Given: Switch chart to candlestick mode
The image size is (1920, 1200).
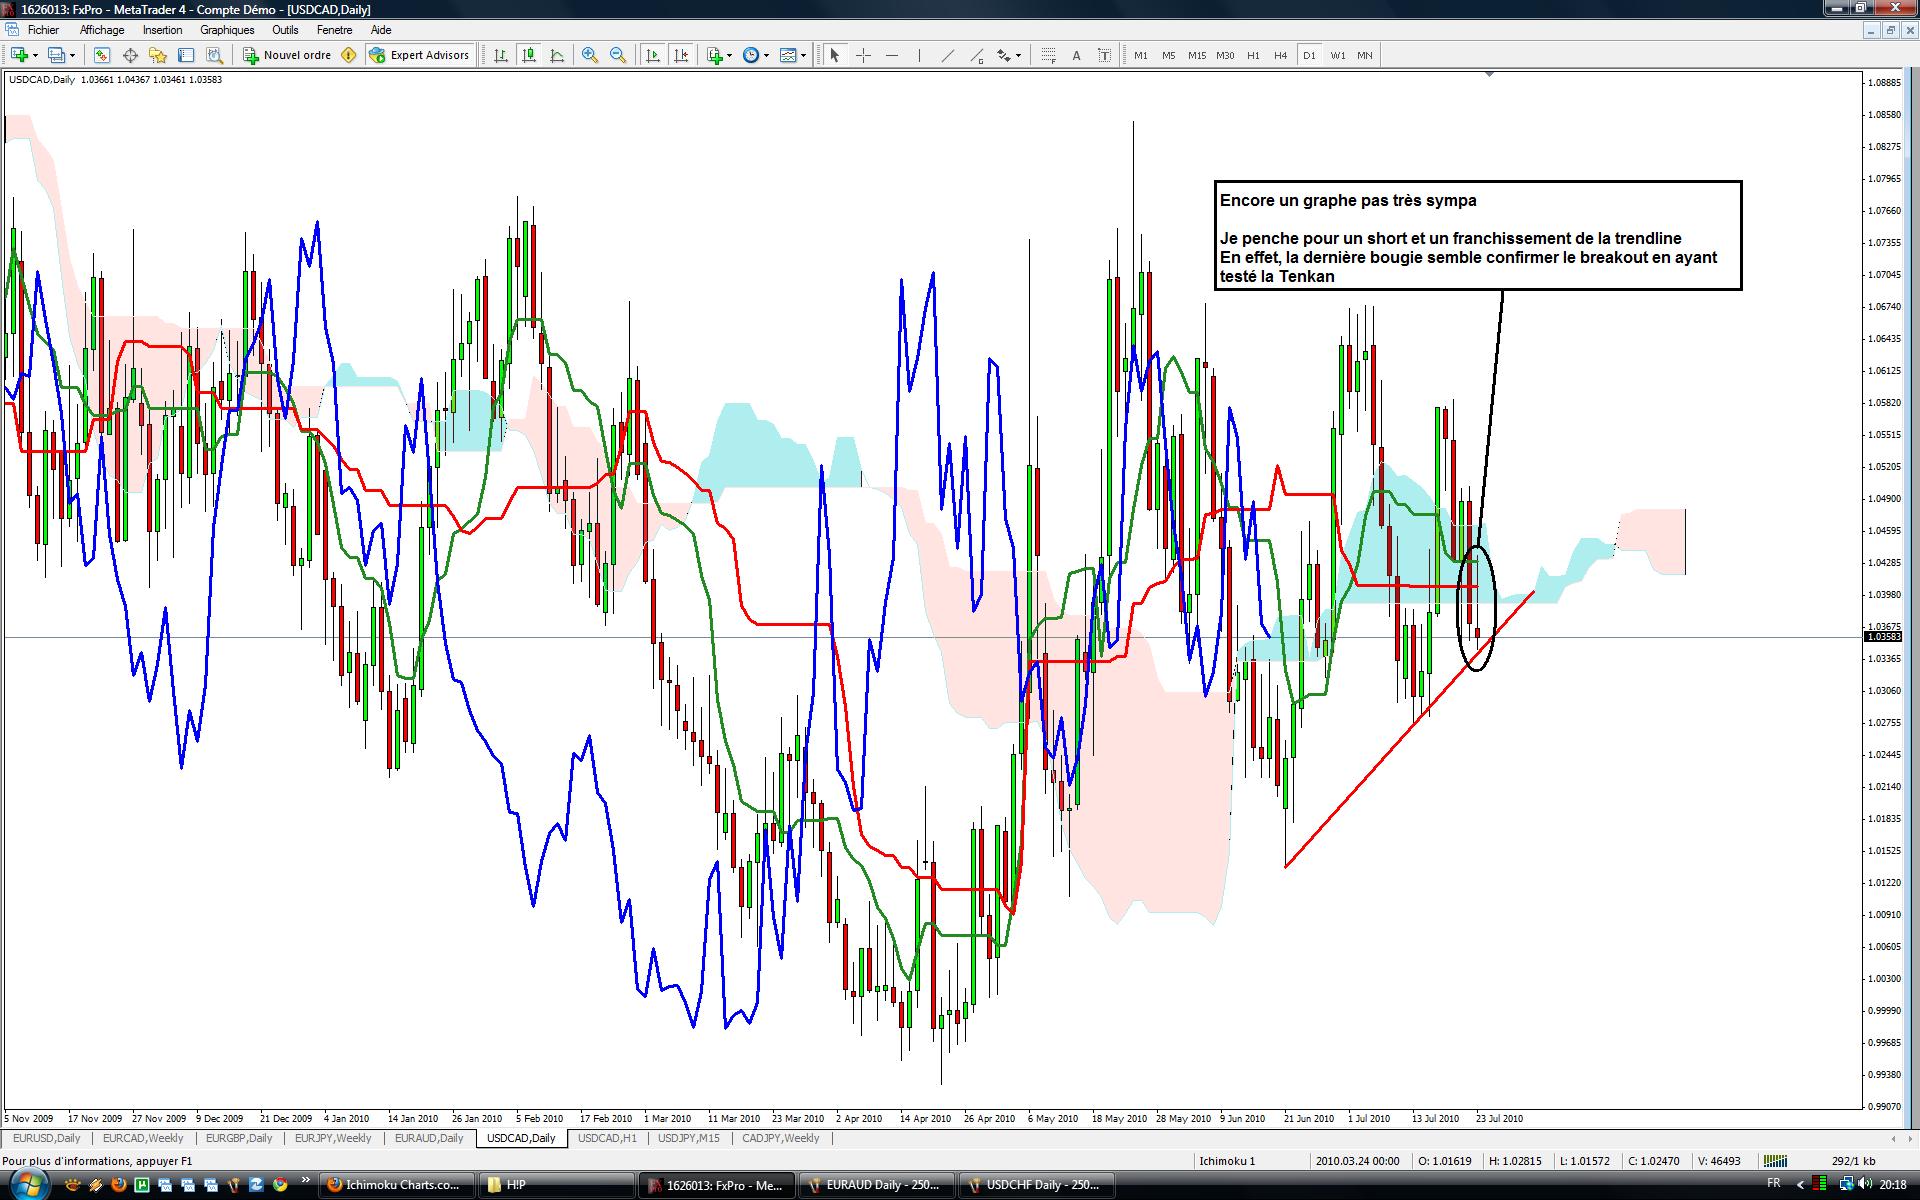Looking at the screenshot, I should [528, 55].
